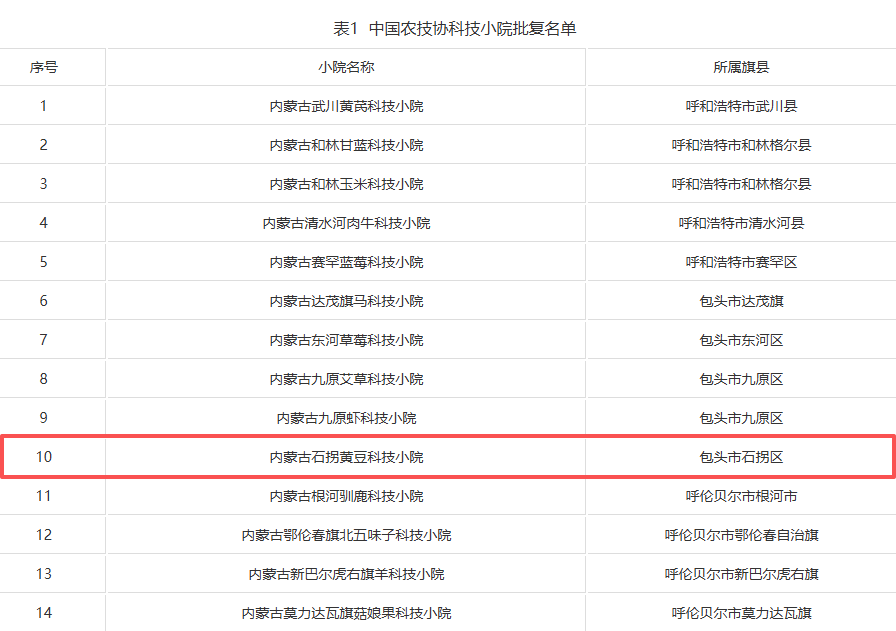Select 呼伦贝尔市莫力达瓦旗 cell
This screenshot has width=896, height=631.
click(741, 613)
